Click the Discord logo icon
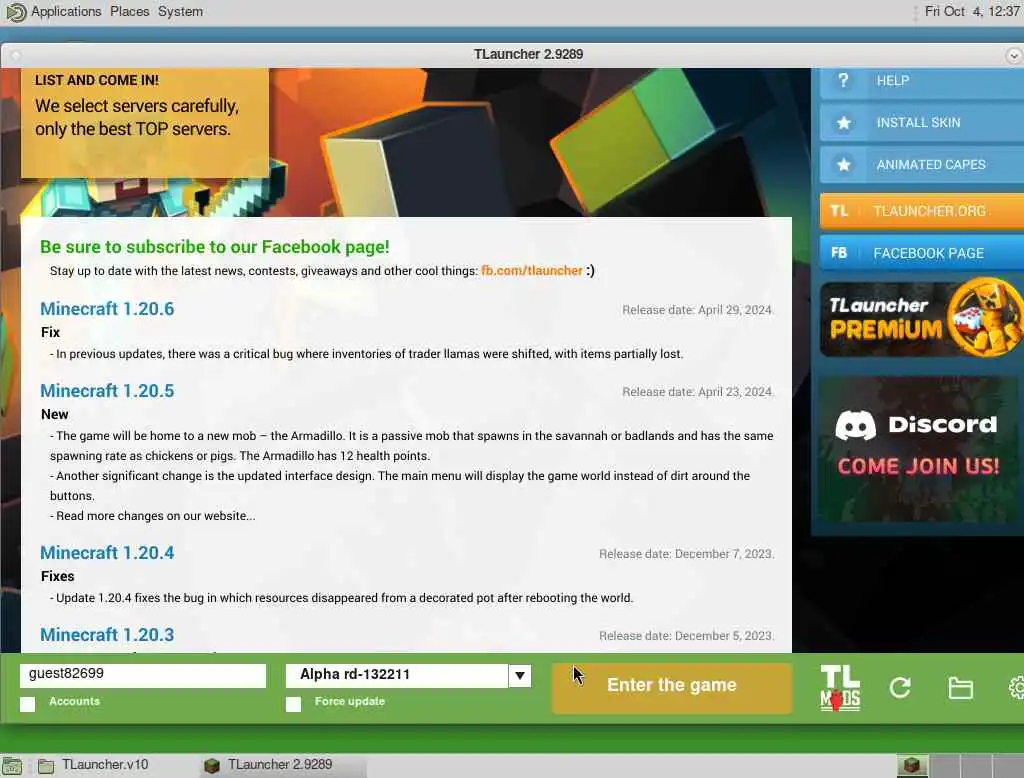This screenshot has height=778, width=1024. pos(856,425)
